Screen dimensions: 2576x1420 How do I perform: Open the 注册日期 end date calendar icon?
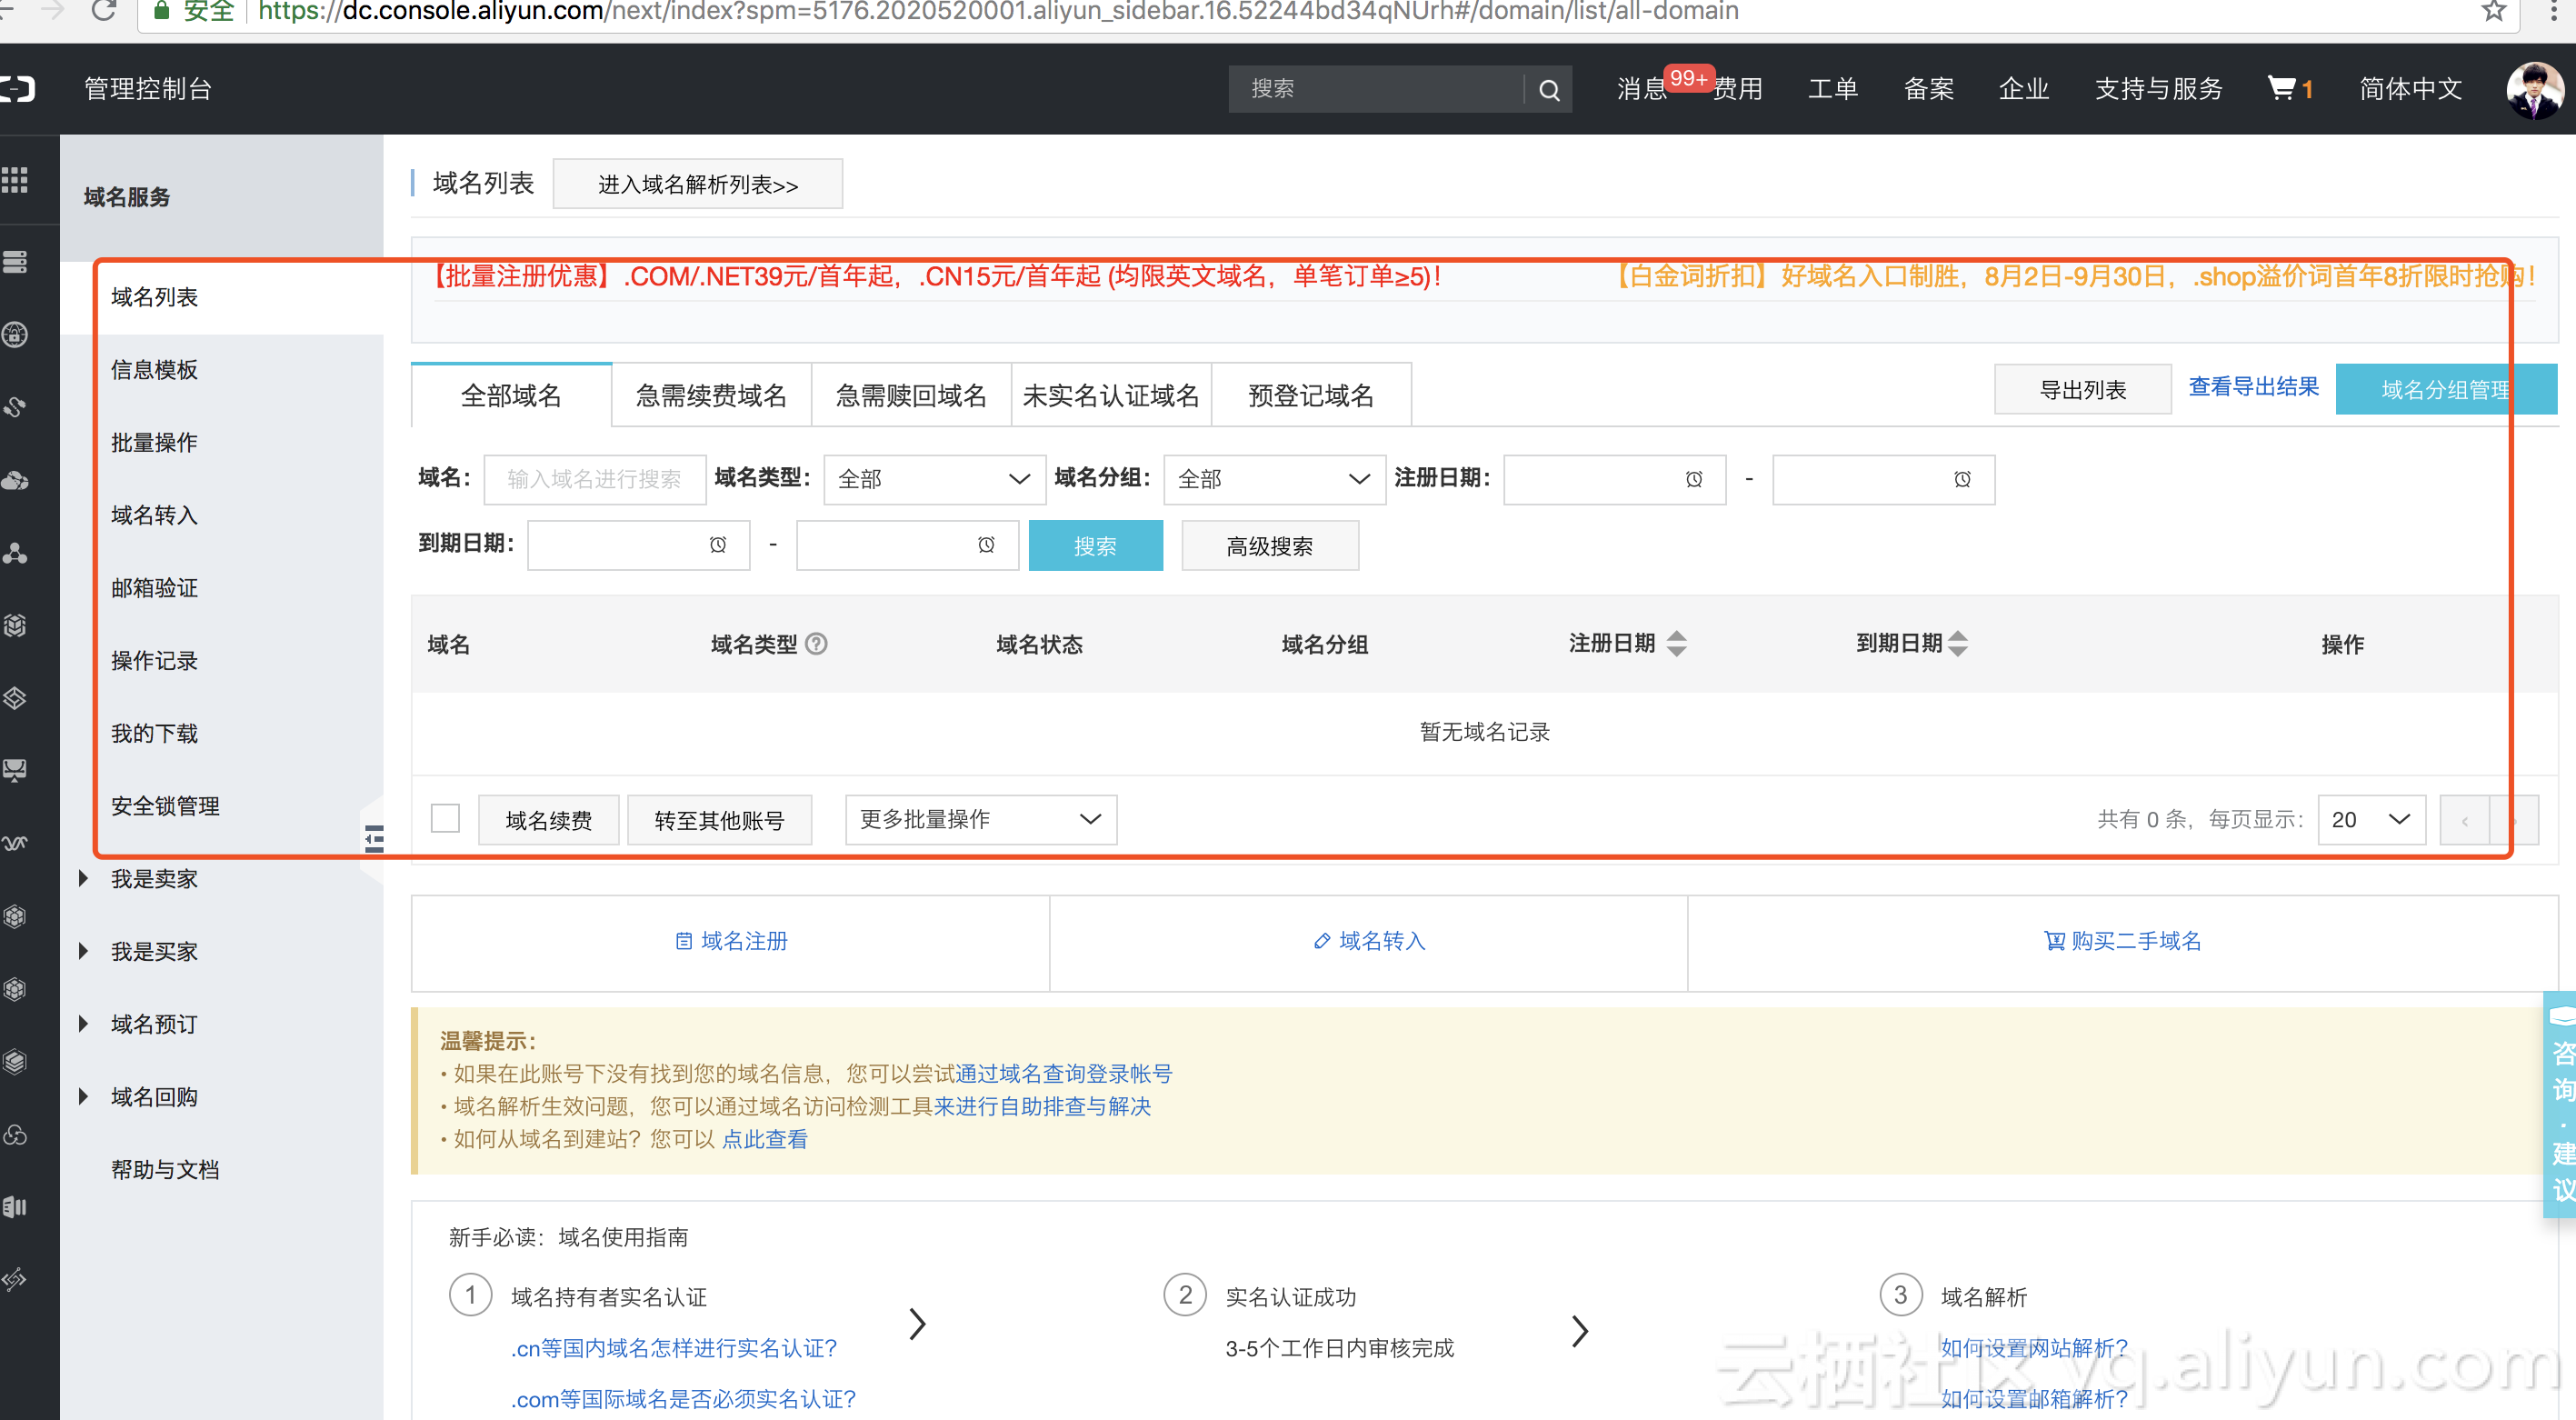click(1962, 480)
